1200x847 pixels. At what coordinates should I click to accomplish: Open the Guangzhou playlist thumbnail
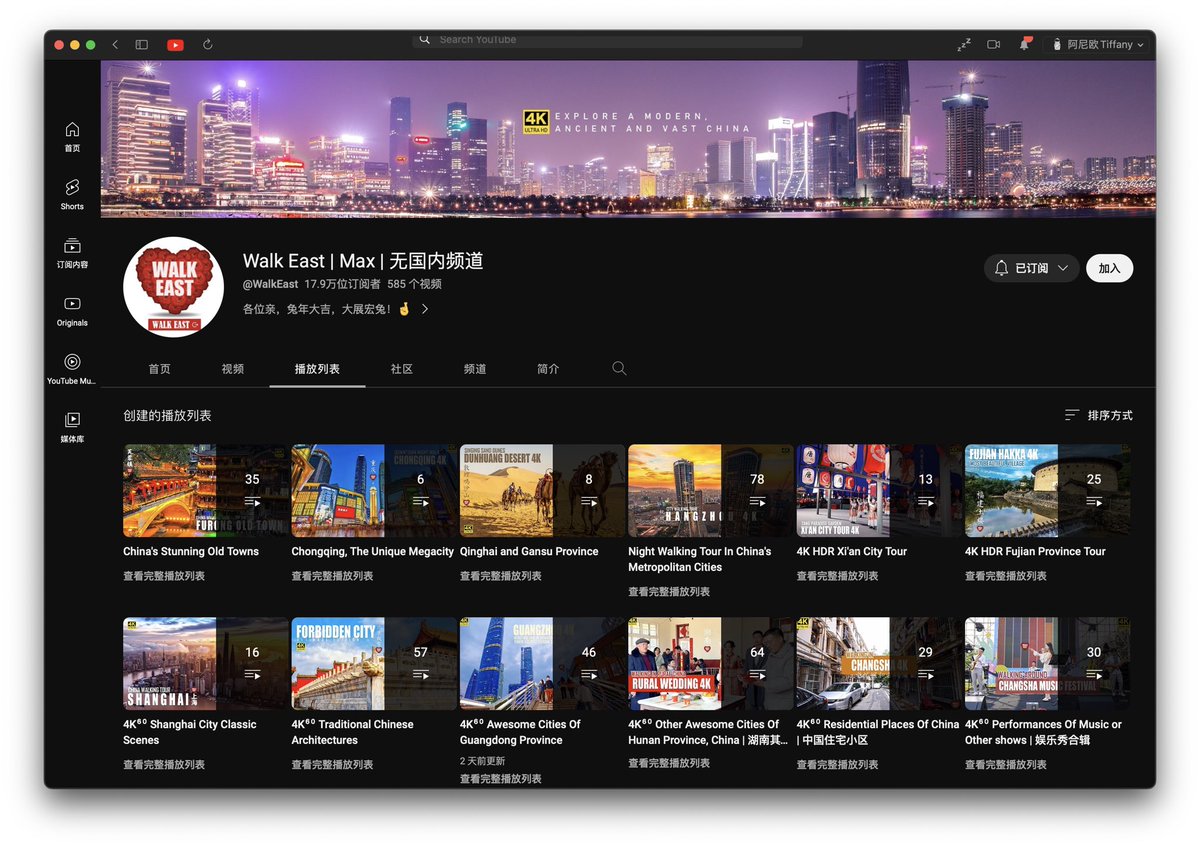tap(542, 663)
